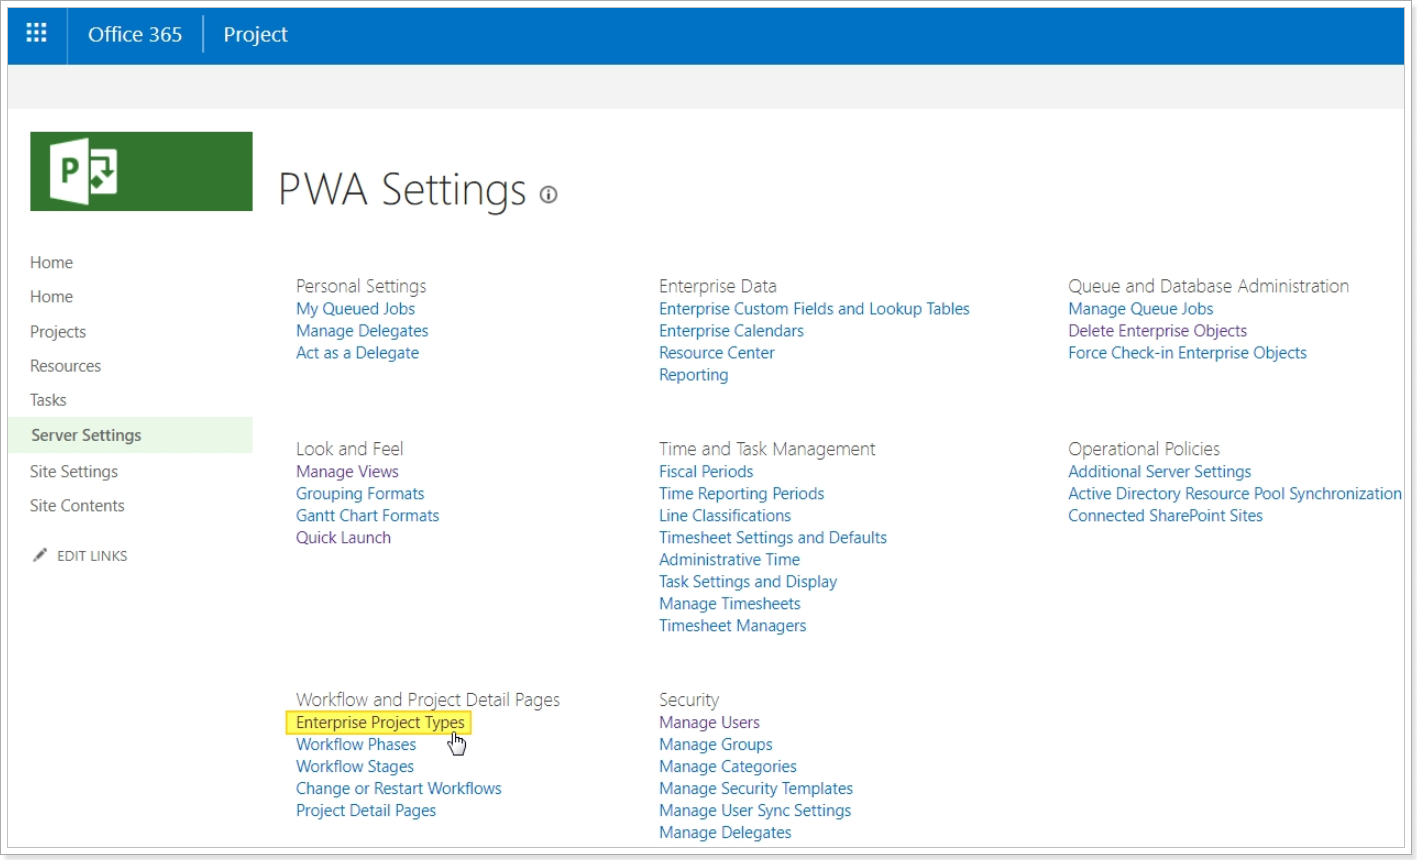1417x860 pixels.
Task: Open Line Classifications
Action: click(x=725, y=516)
